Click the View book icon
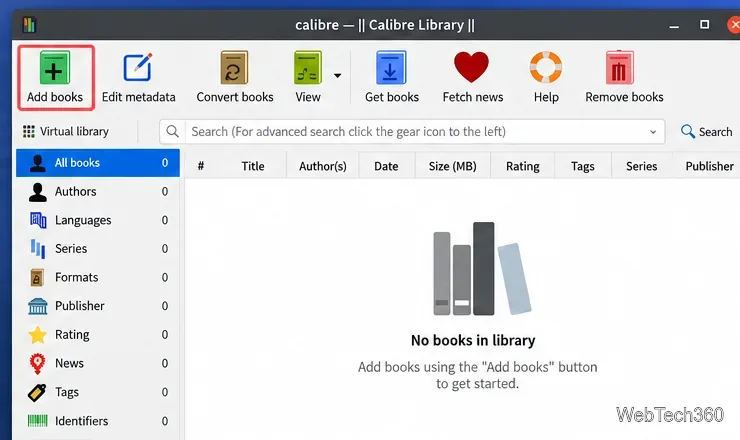 coord(308,68)
